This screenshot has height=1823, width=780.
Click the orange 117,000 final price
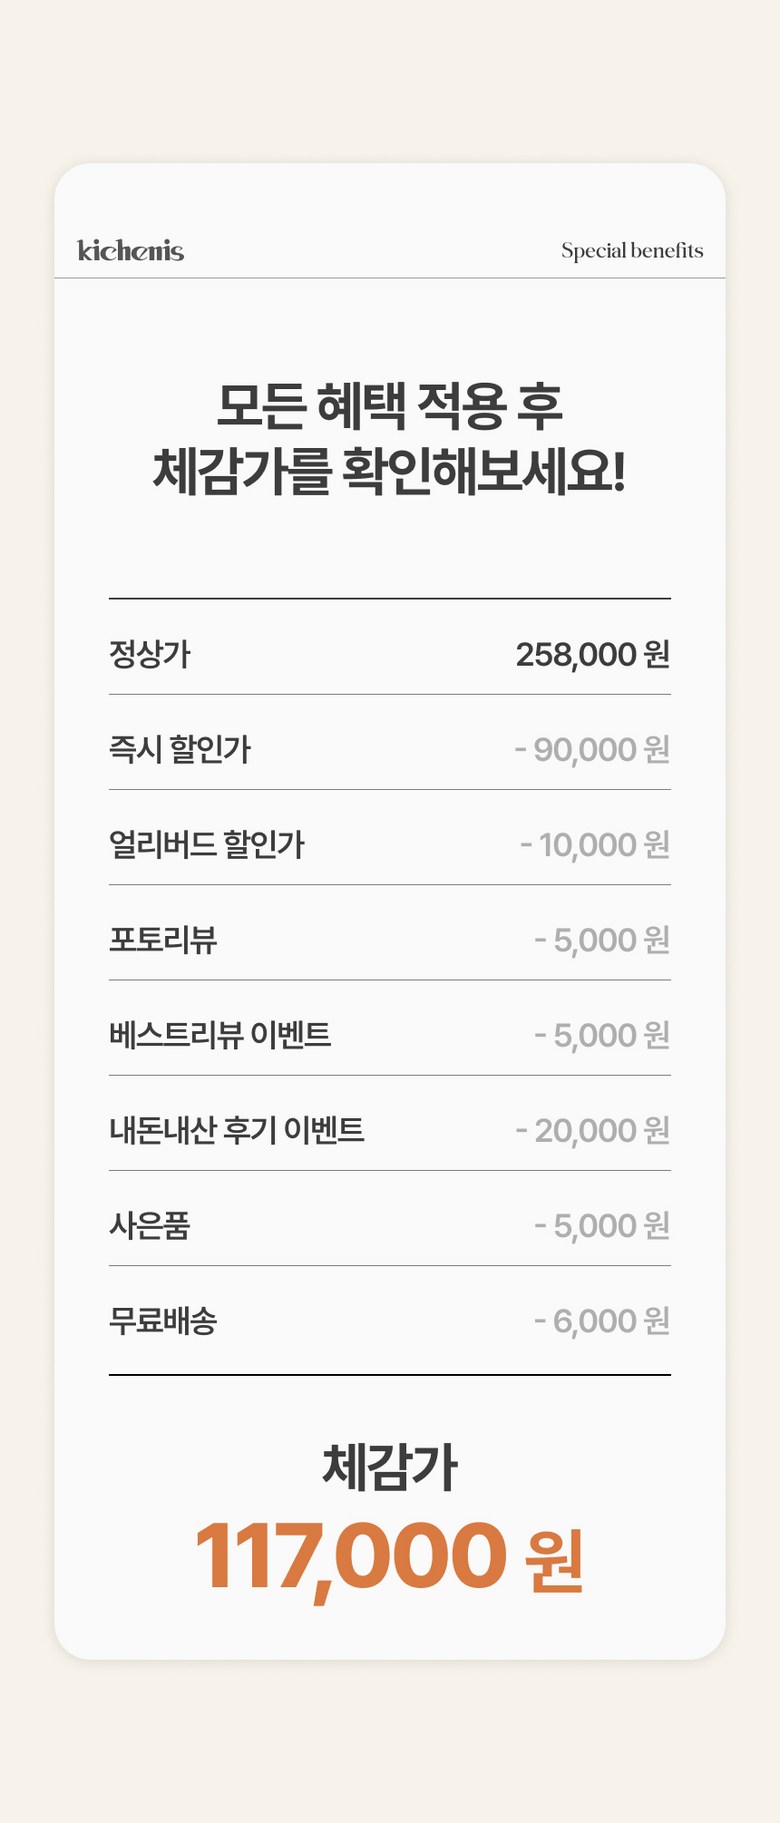[351, 1557]
